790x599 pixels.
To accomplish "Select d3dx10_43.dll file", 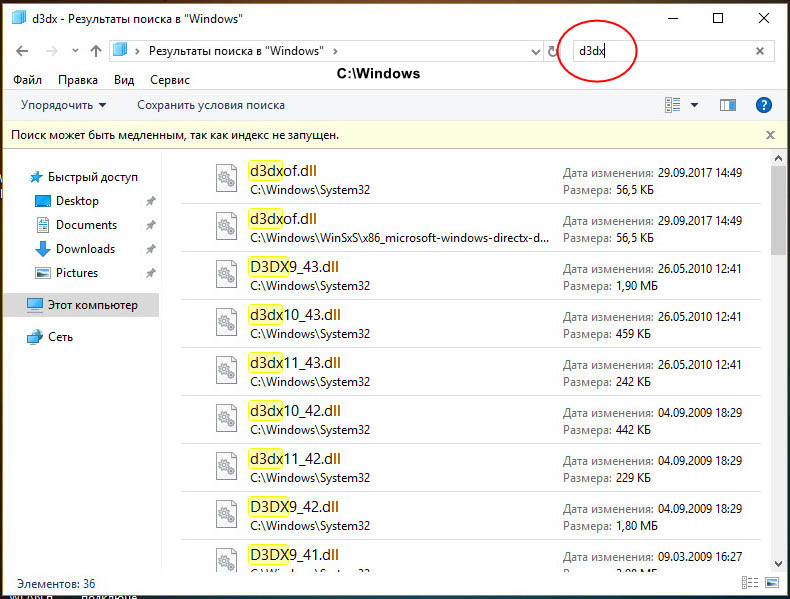I will pyautogui.click(x=471, y=323).
